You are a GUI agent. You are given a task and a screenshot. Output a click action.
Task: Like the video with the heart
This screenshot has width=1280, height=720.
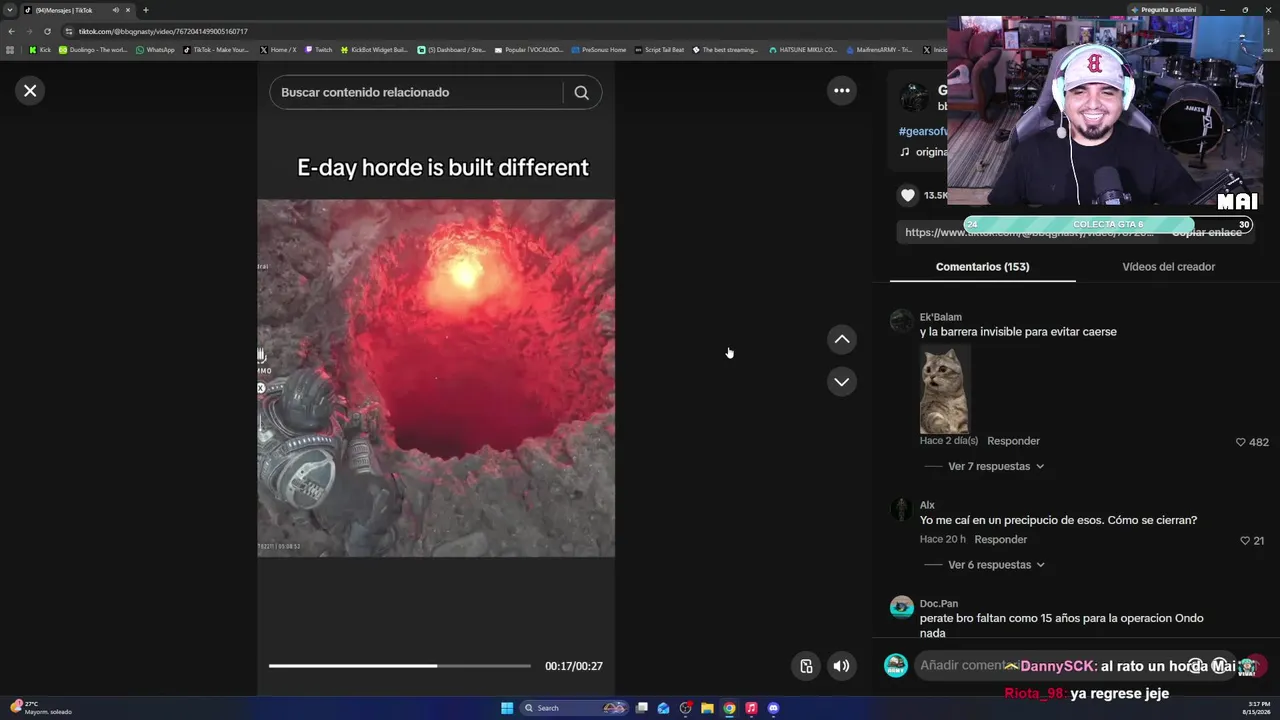[x=908, y=195]
